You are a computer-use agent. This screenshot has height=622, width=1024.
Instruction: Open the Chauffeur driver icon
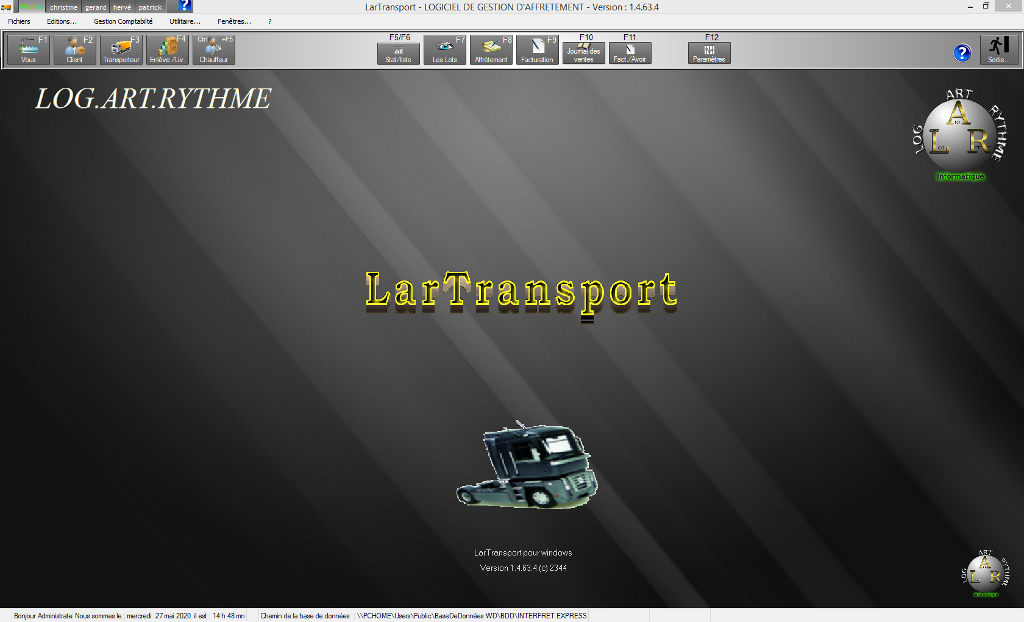pos(213,50)
